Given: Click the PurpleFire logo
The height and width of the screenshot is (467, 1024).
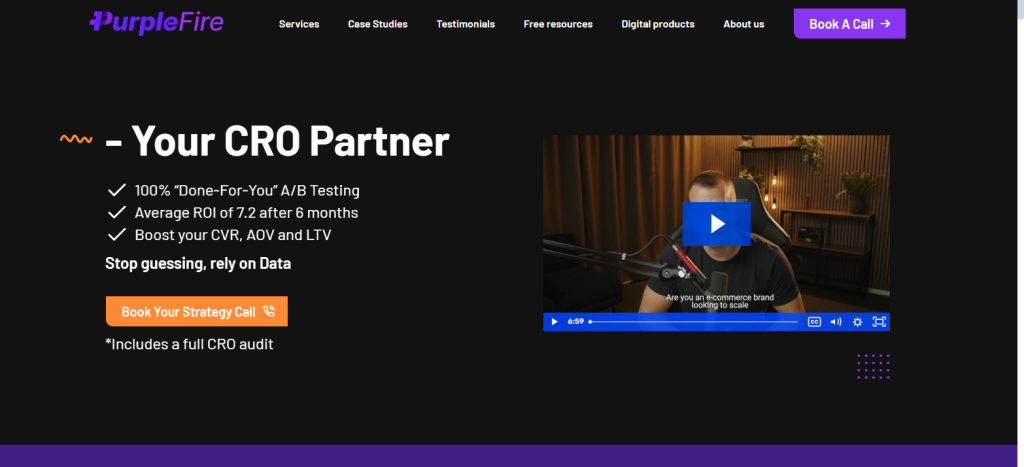Looking at the screenshot, I should tap(155, 22).
